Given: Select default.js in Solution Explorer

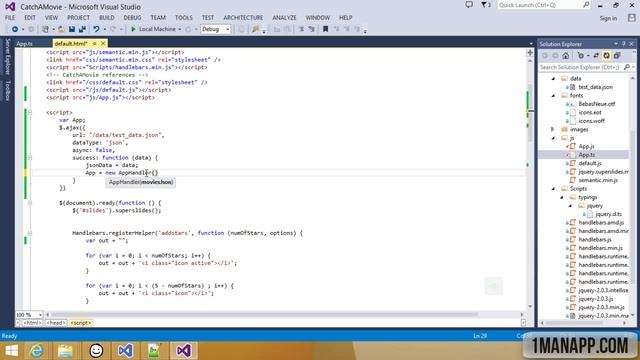Looking at the screenshot, I should (x=590, y=163).
